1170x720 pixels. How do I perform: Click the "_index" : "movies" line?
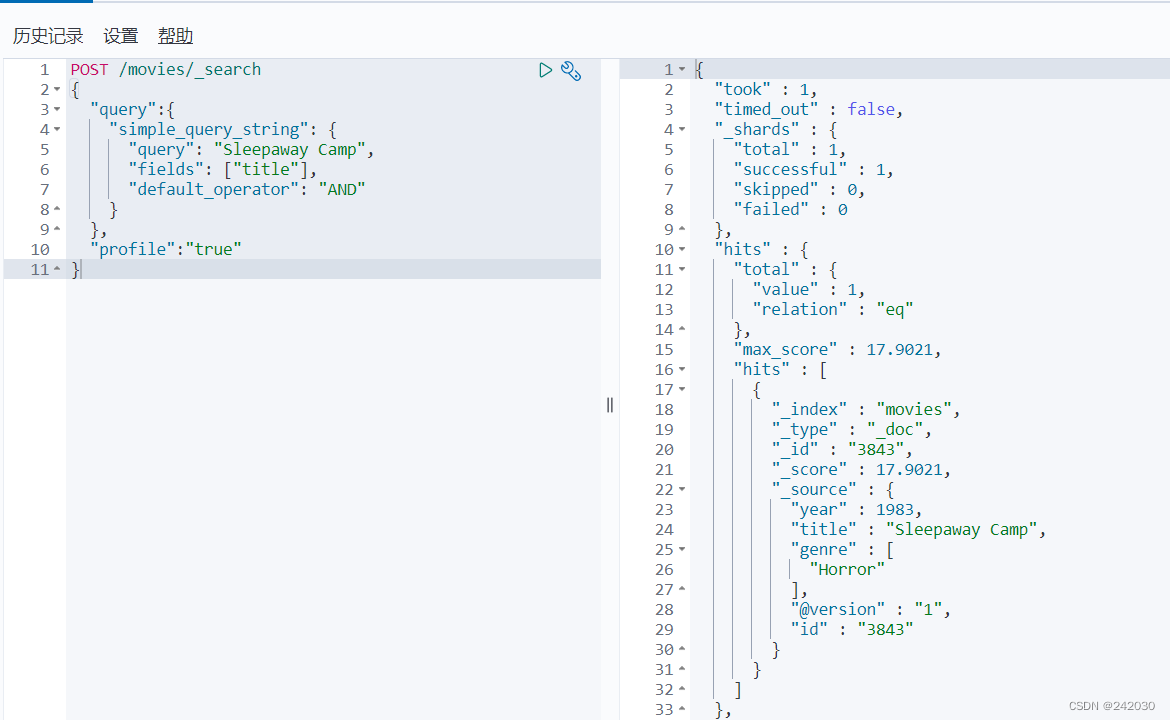pyautogui.click(x=866, y=410)
